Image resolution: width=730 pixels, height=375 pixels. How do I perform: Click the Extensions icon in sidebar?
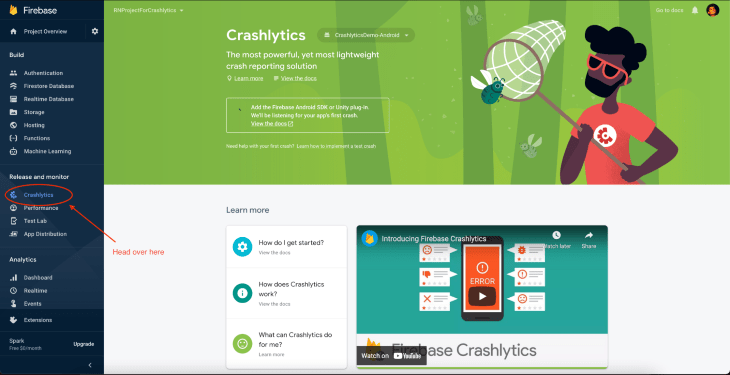click(x=14, y=320)
